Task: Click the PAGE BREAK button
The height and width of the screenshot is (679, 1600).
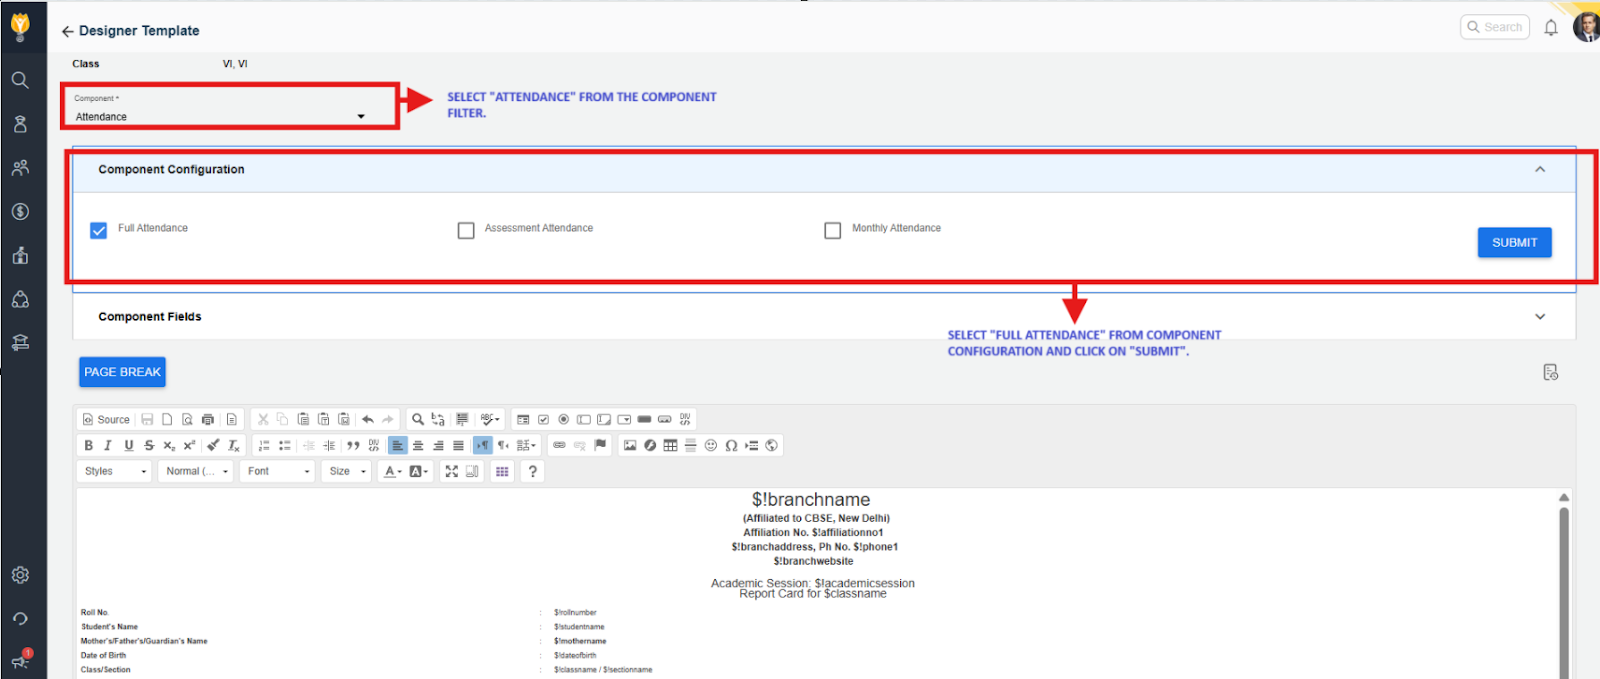Action: 122,372
